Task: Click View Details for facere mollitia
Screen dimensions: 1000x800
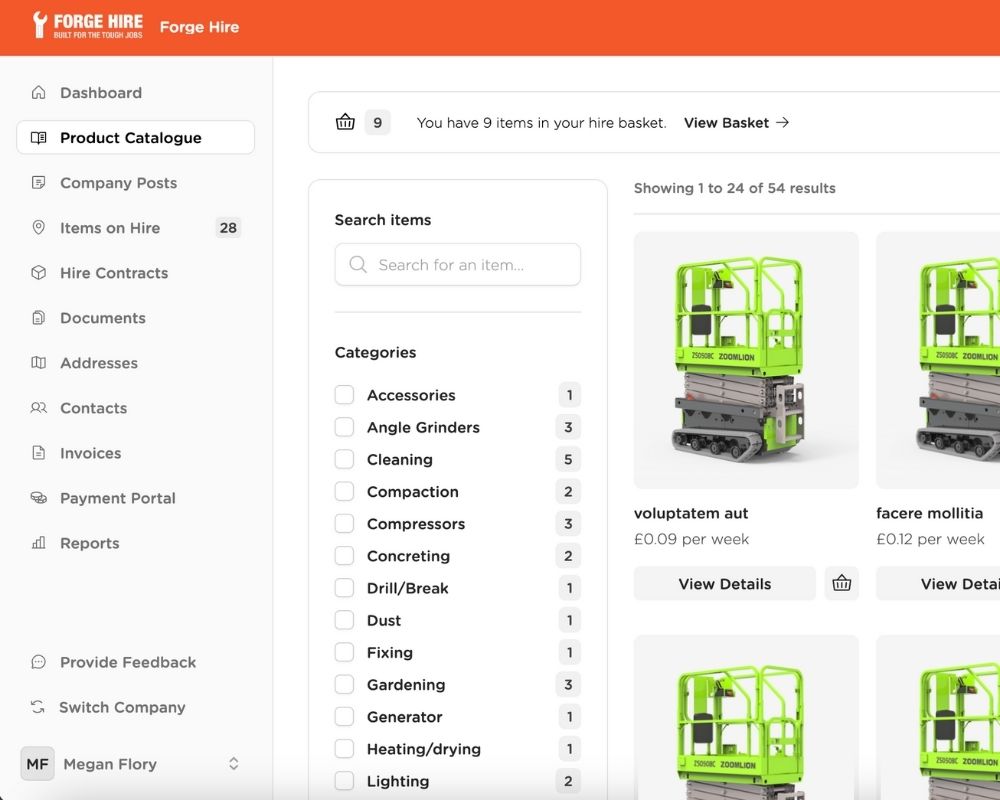Action: (x=938, y=584)
